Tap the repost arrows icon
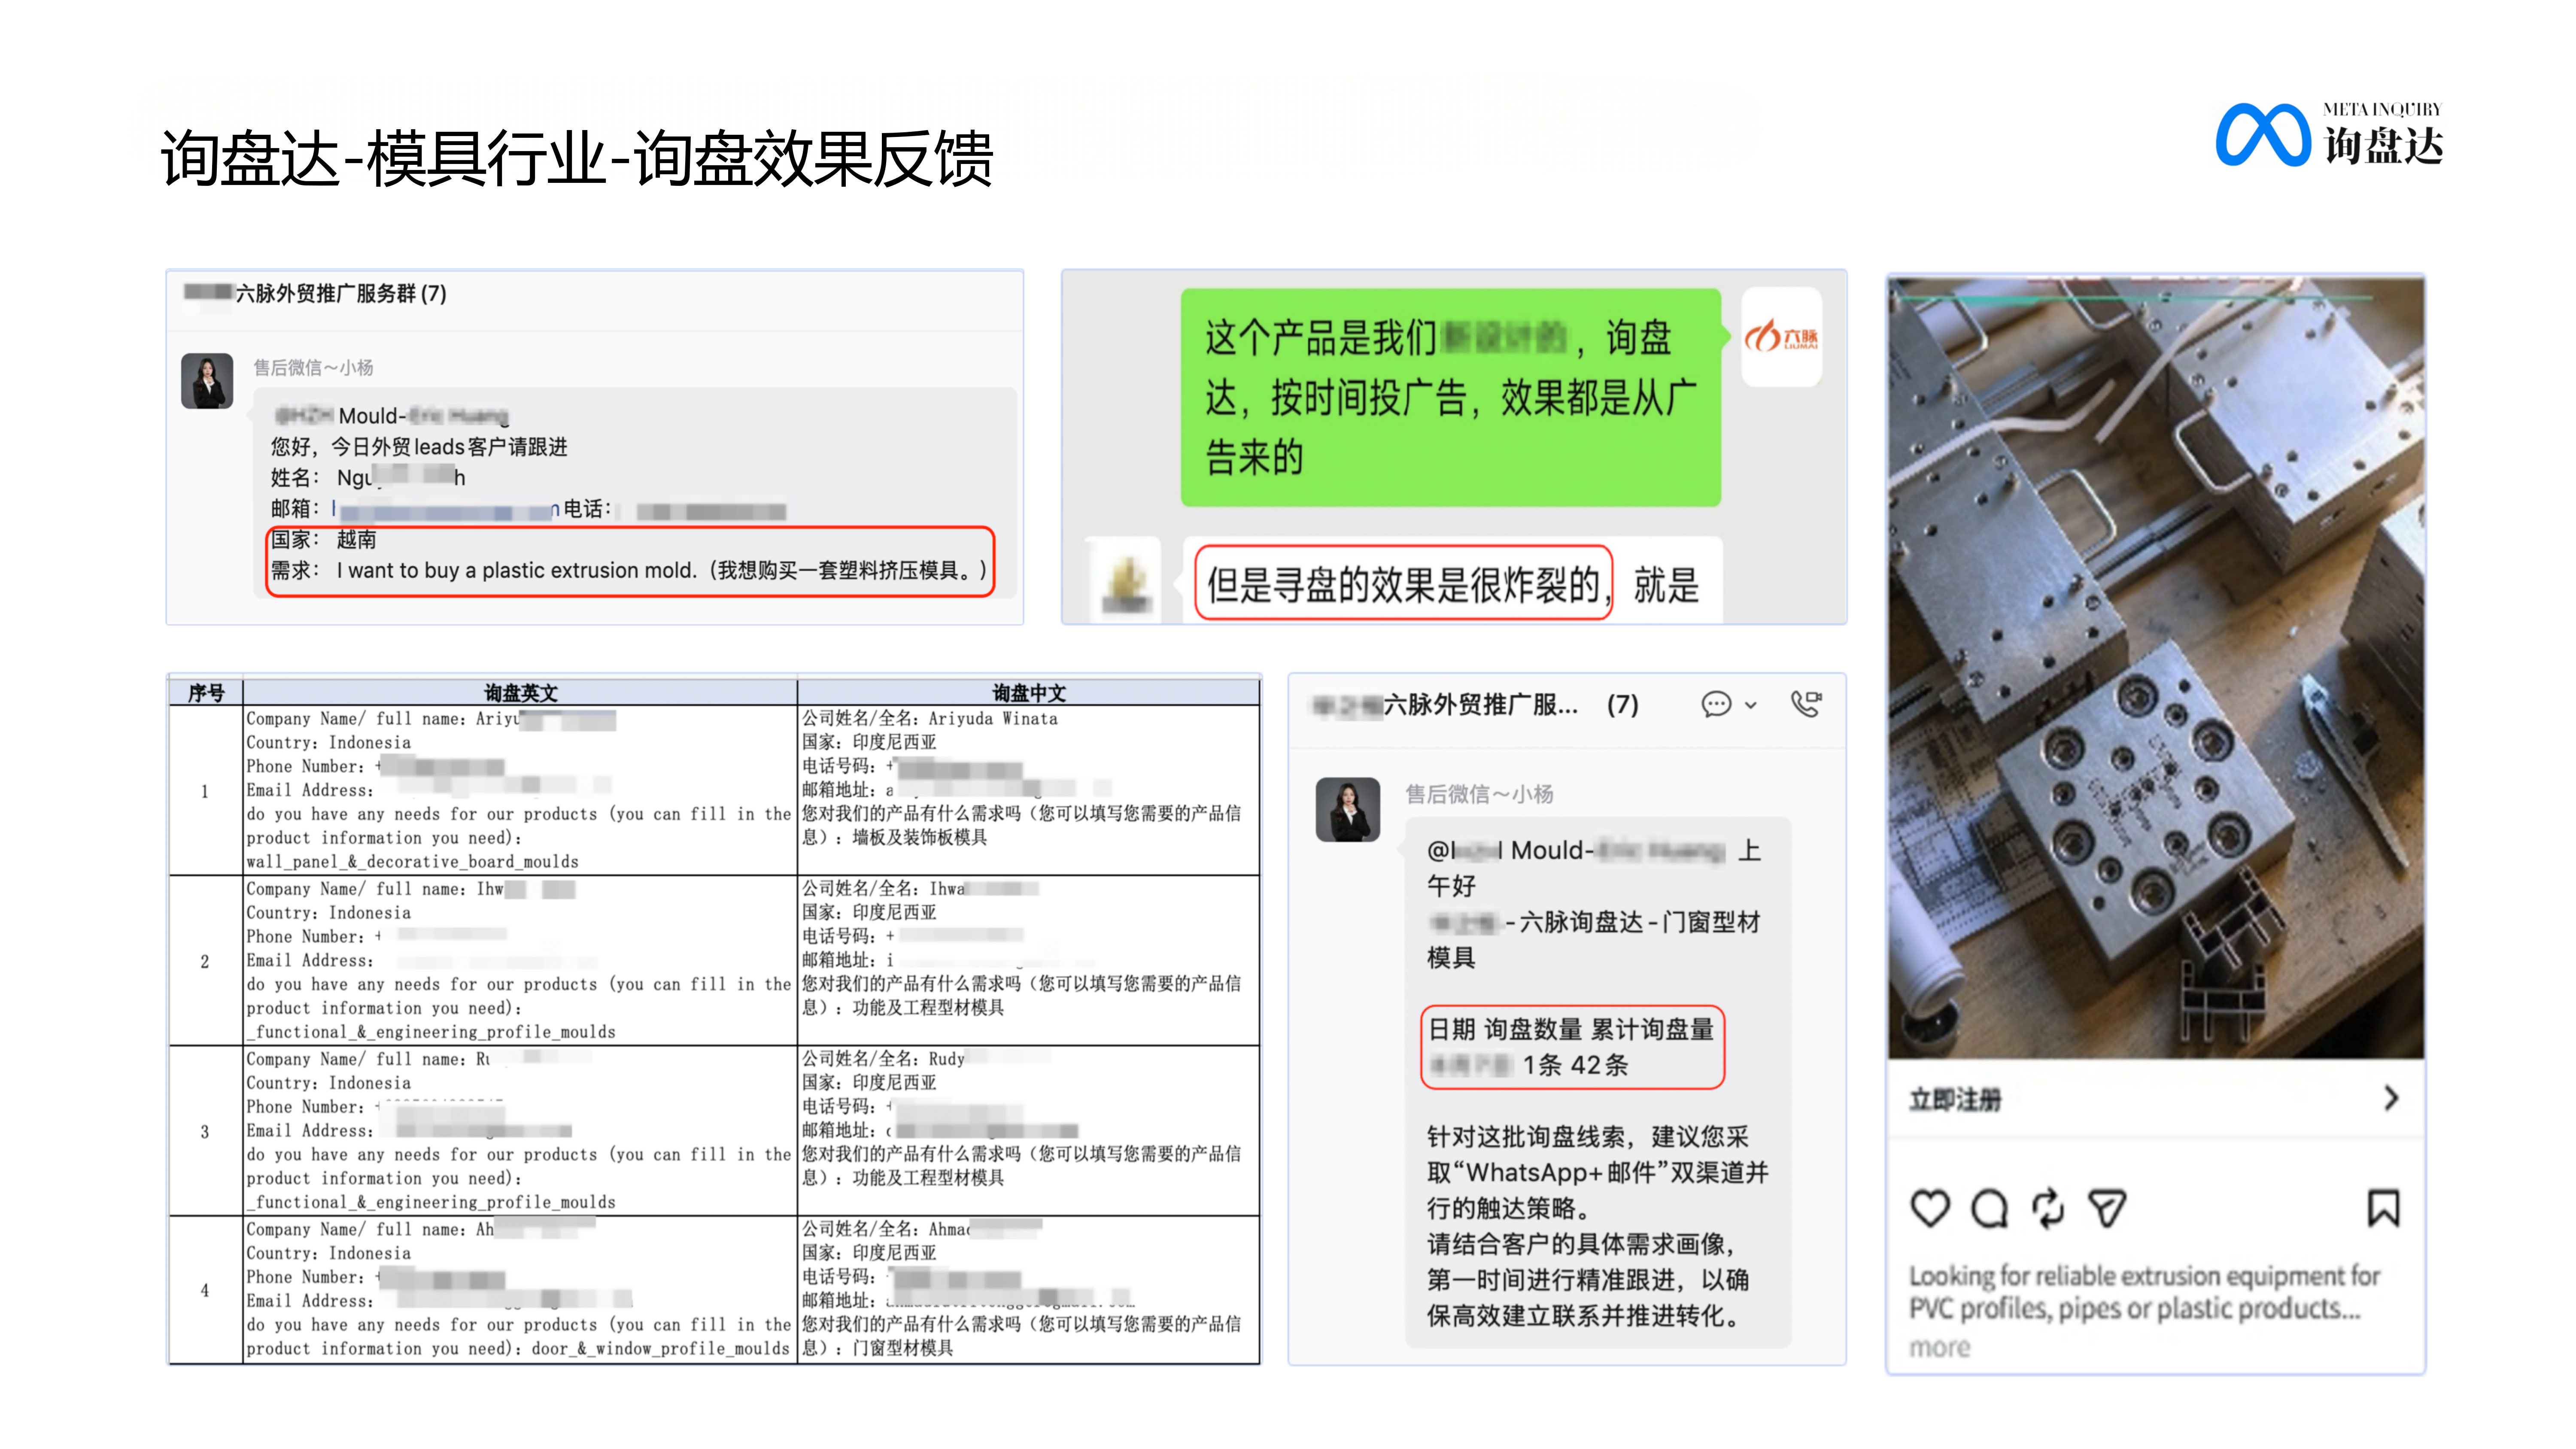The width and height of the screenshot is (2576, 1449). point(2048,1208)
